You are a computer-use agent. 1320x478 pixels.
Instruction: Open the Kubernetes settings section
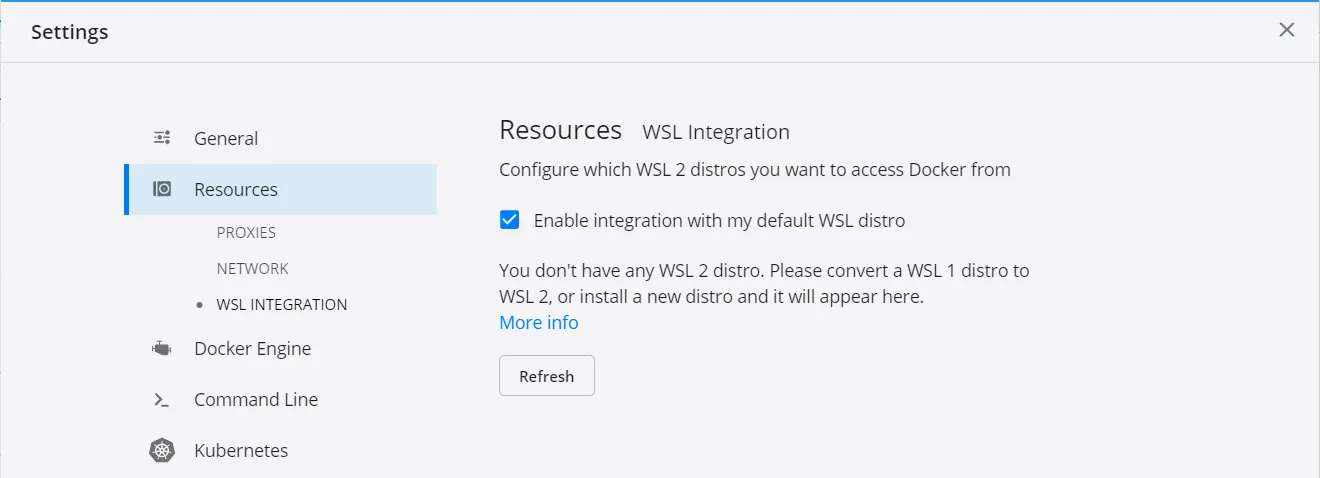pyautogui.click(x=241, y=451)
